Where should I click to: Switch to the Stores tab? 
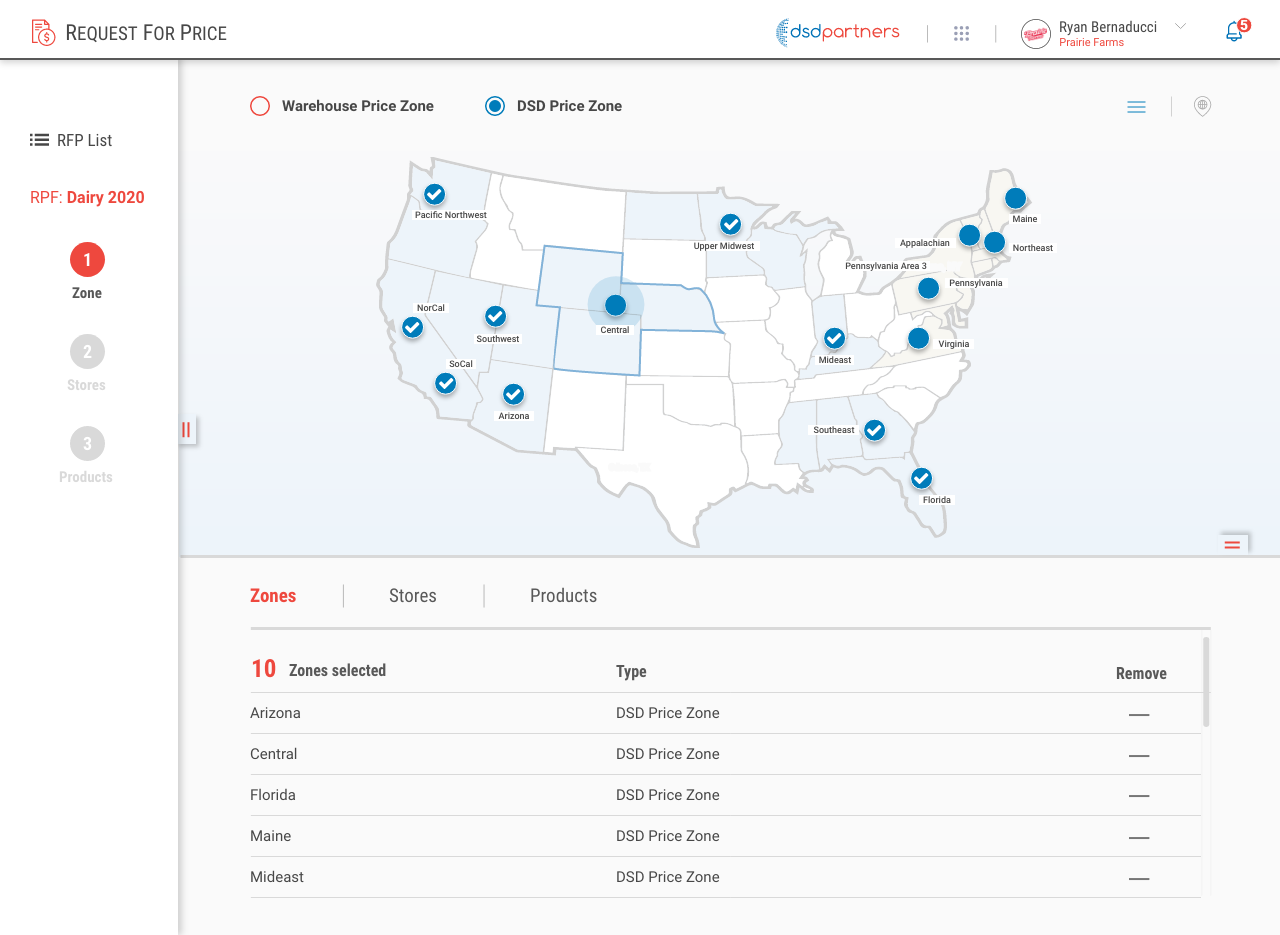(412, 596)
